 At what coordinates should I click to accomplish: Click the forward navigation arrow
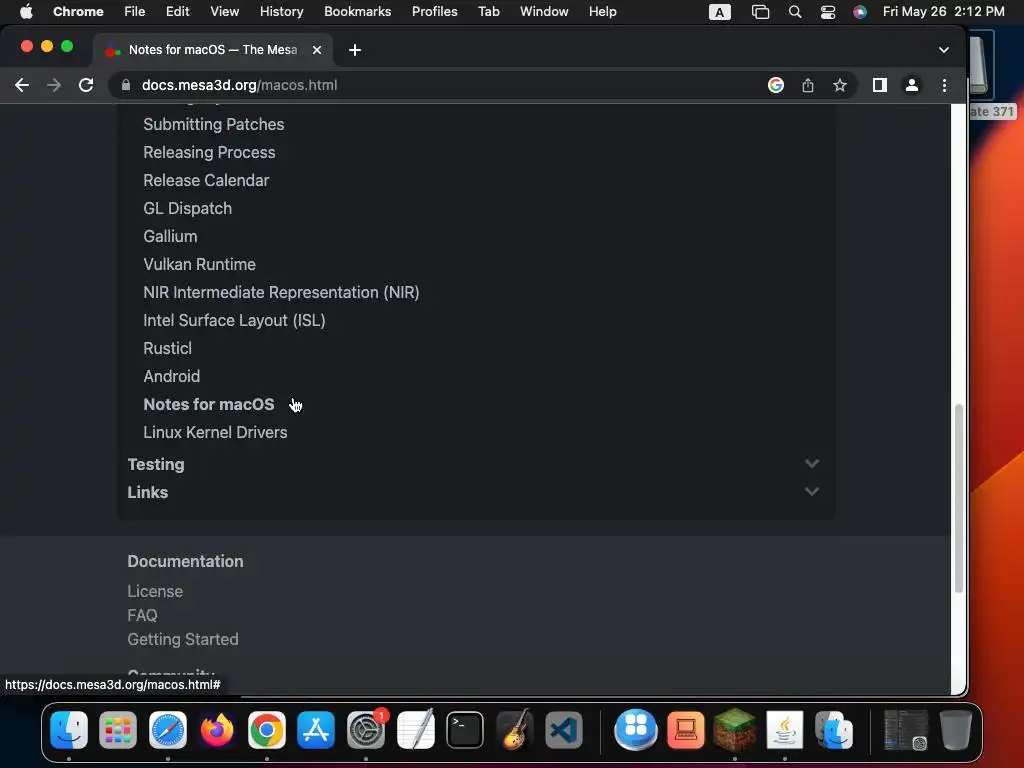point(54,85)
